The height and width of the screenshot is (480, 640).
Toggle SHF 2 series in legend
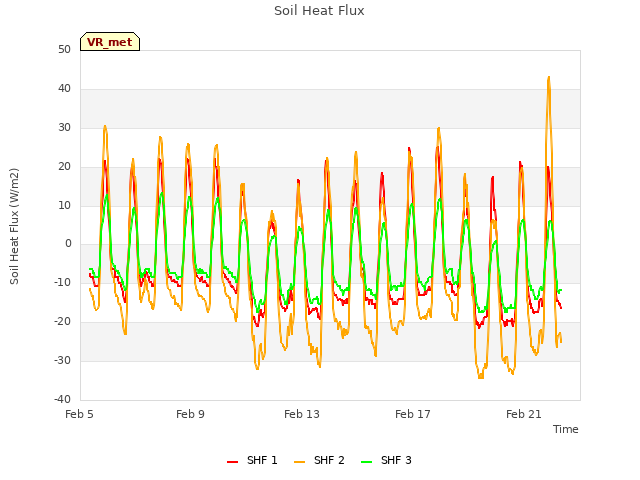click(319, 460)
